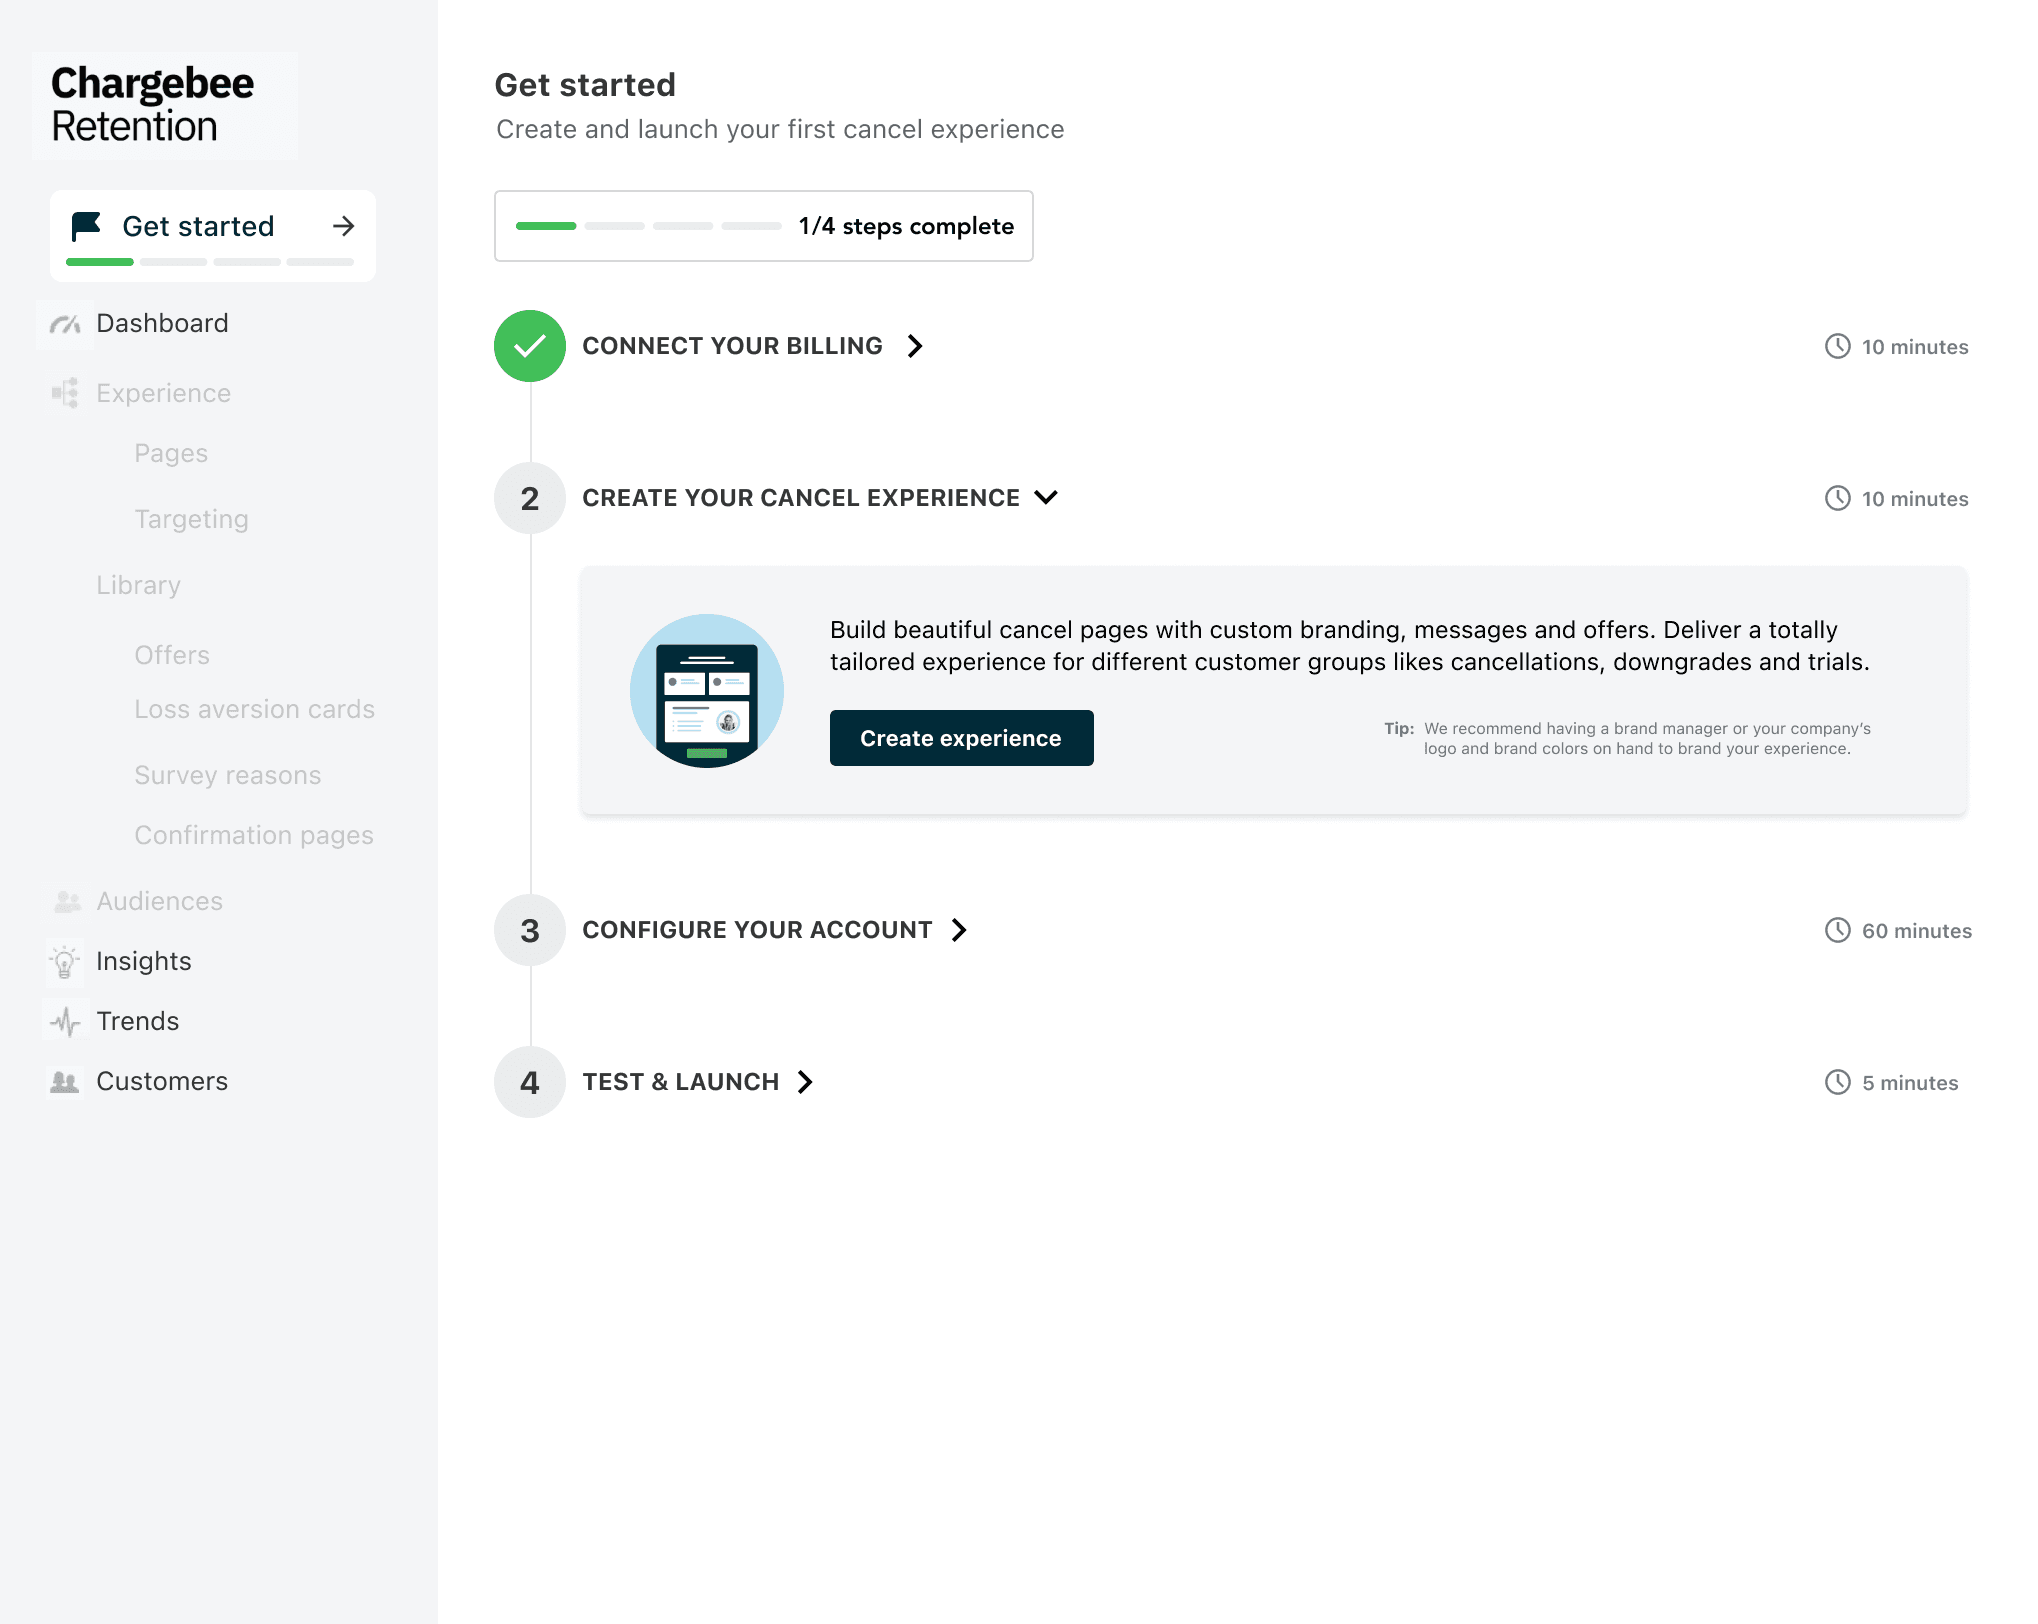Click the cancel page illustration thumbnail
Screen dimensions: 2038x1624
coord(707,691)
